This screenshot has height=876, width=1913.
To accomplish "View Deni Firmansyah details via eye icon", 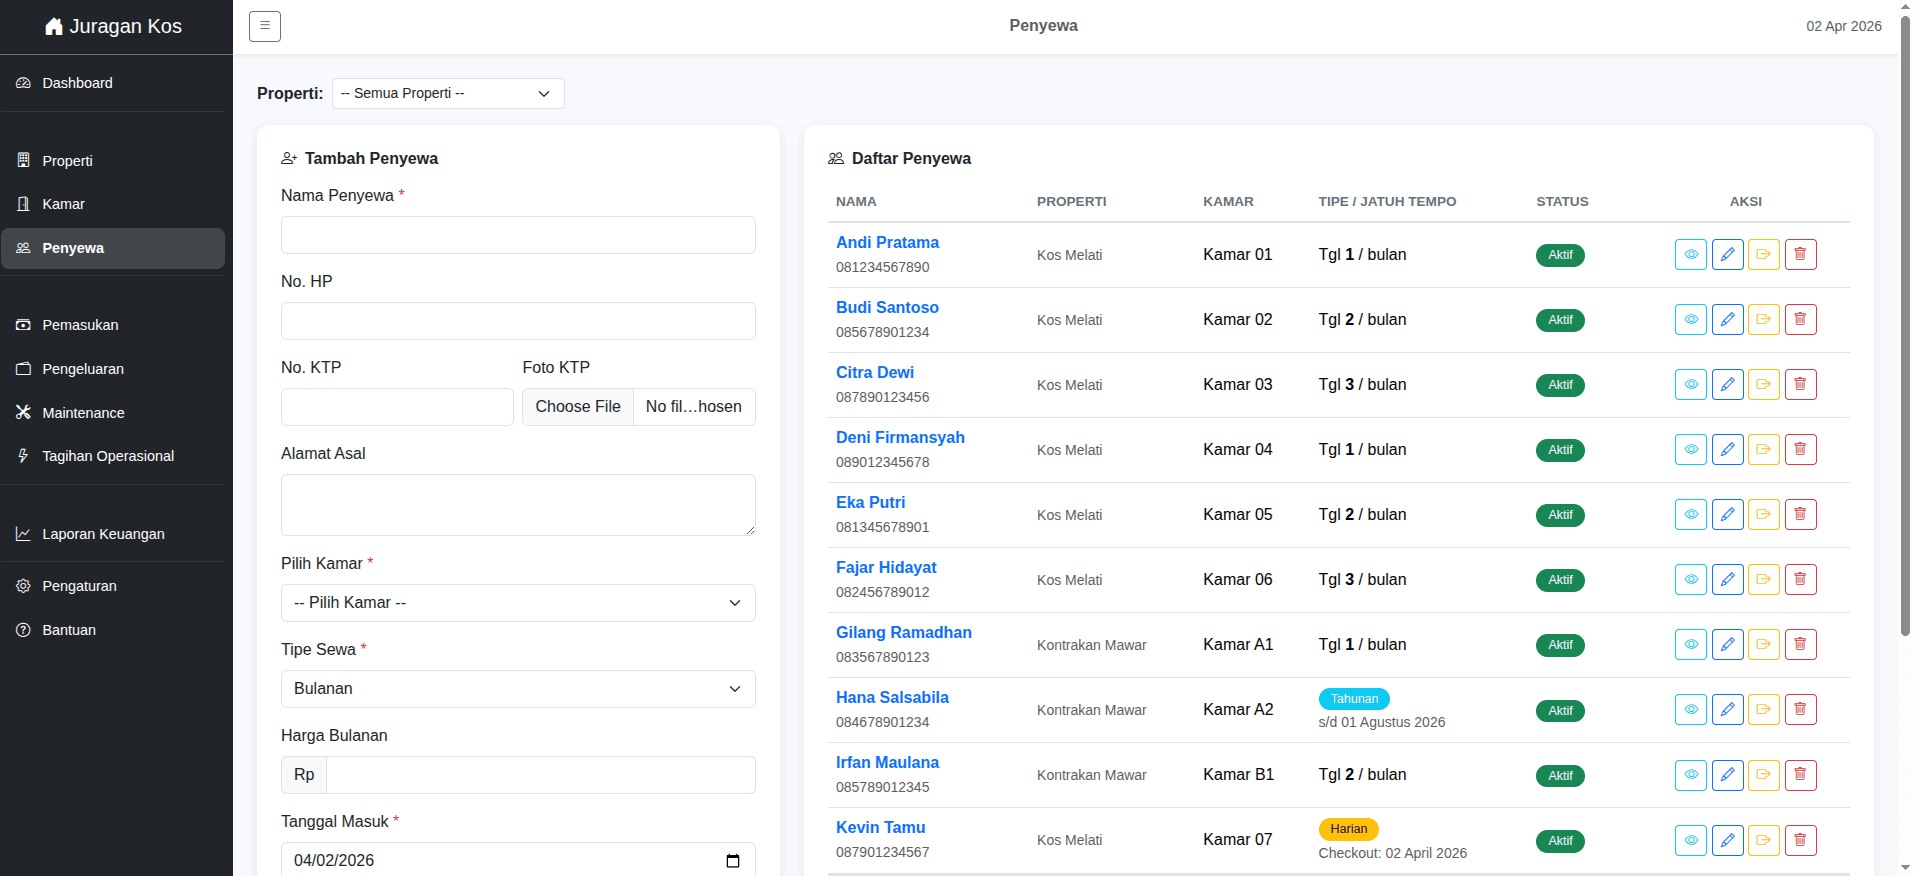I will [1691, 450].
